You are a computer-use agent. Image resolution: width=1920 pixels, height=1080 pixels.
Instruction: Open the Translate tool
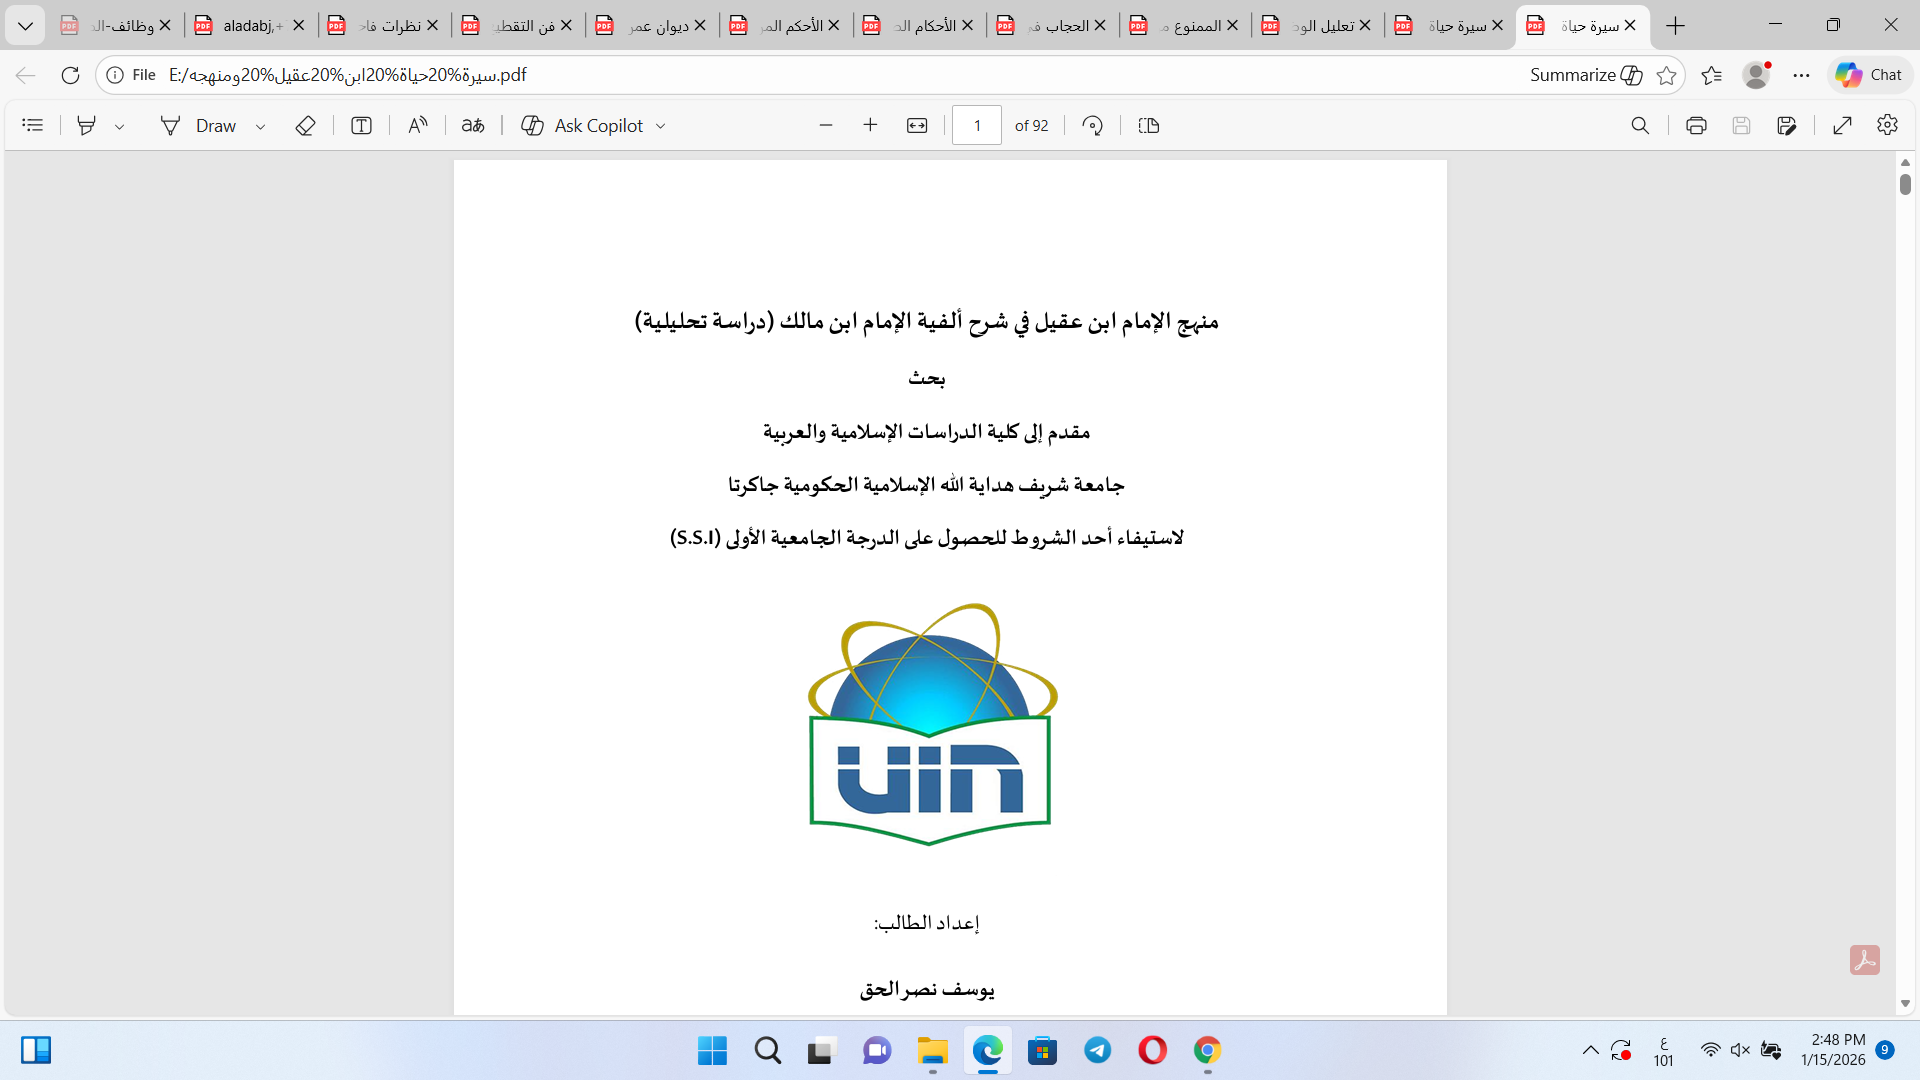[473, 125]
